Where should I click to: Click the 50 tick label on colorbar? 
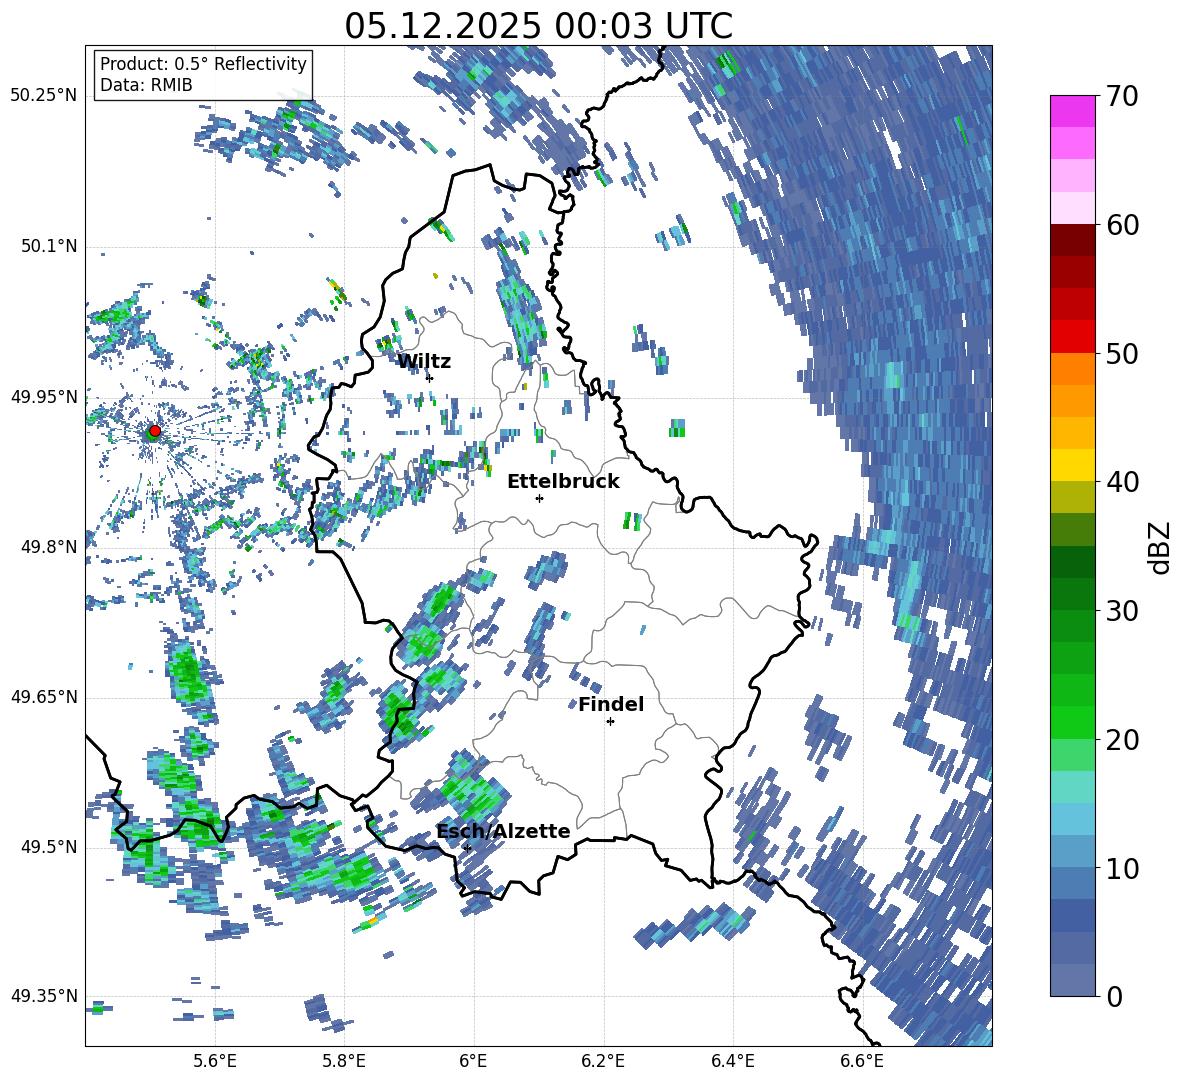pos(1122,353)
